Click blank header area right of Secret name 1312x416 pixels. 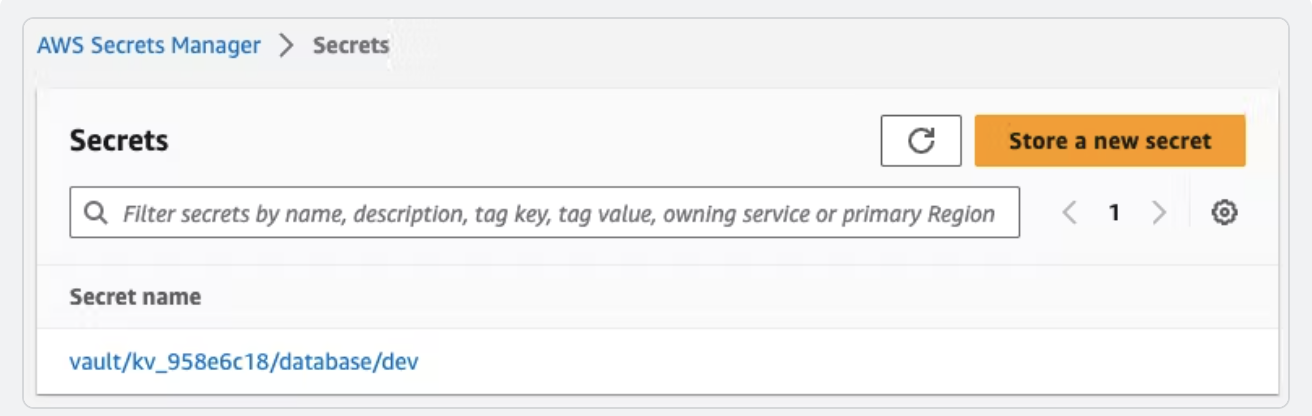click(700, 297)
